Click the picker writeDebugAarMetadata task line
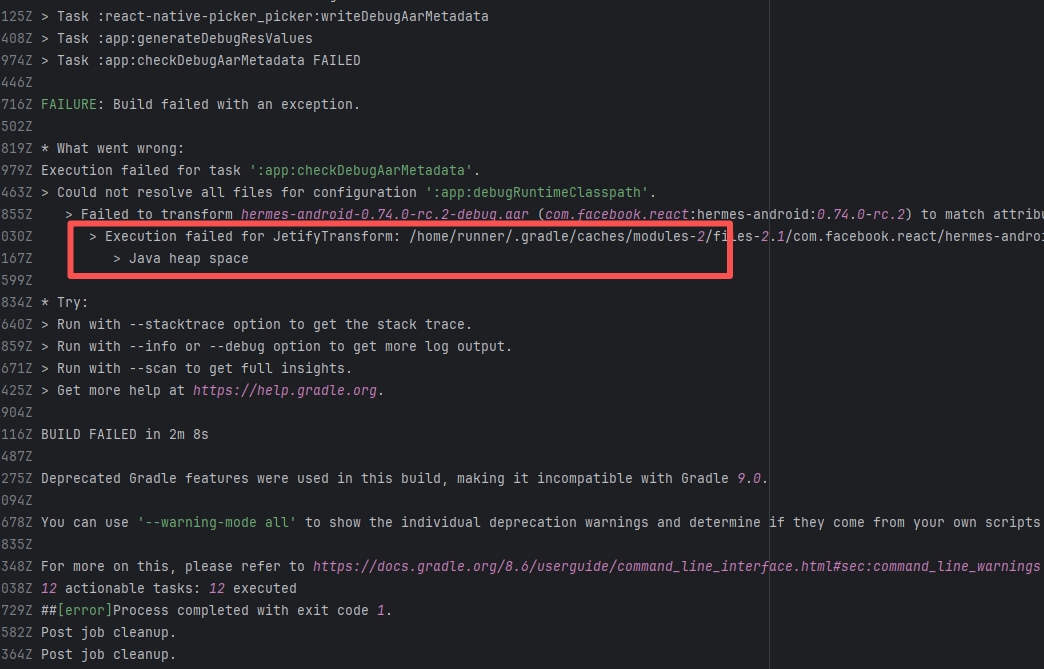Screen dimensions: 1044x669 [x=272, y=16]
